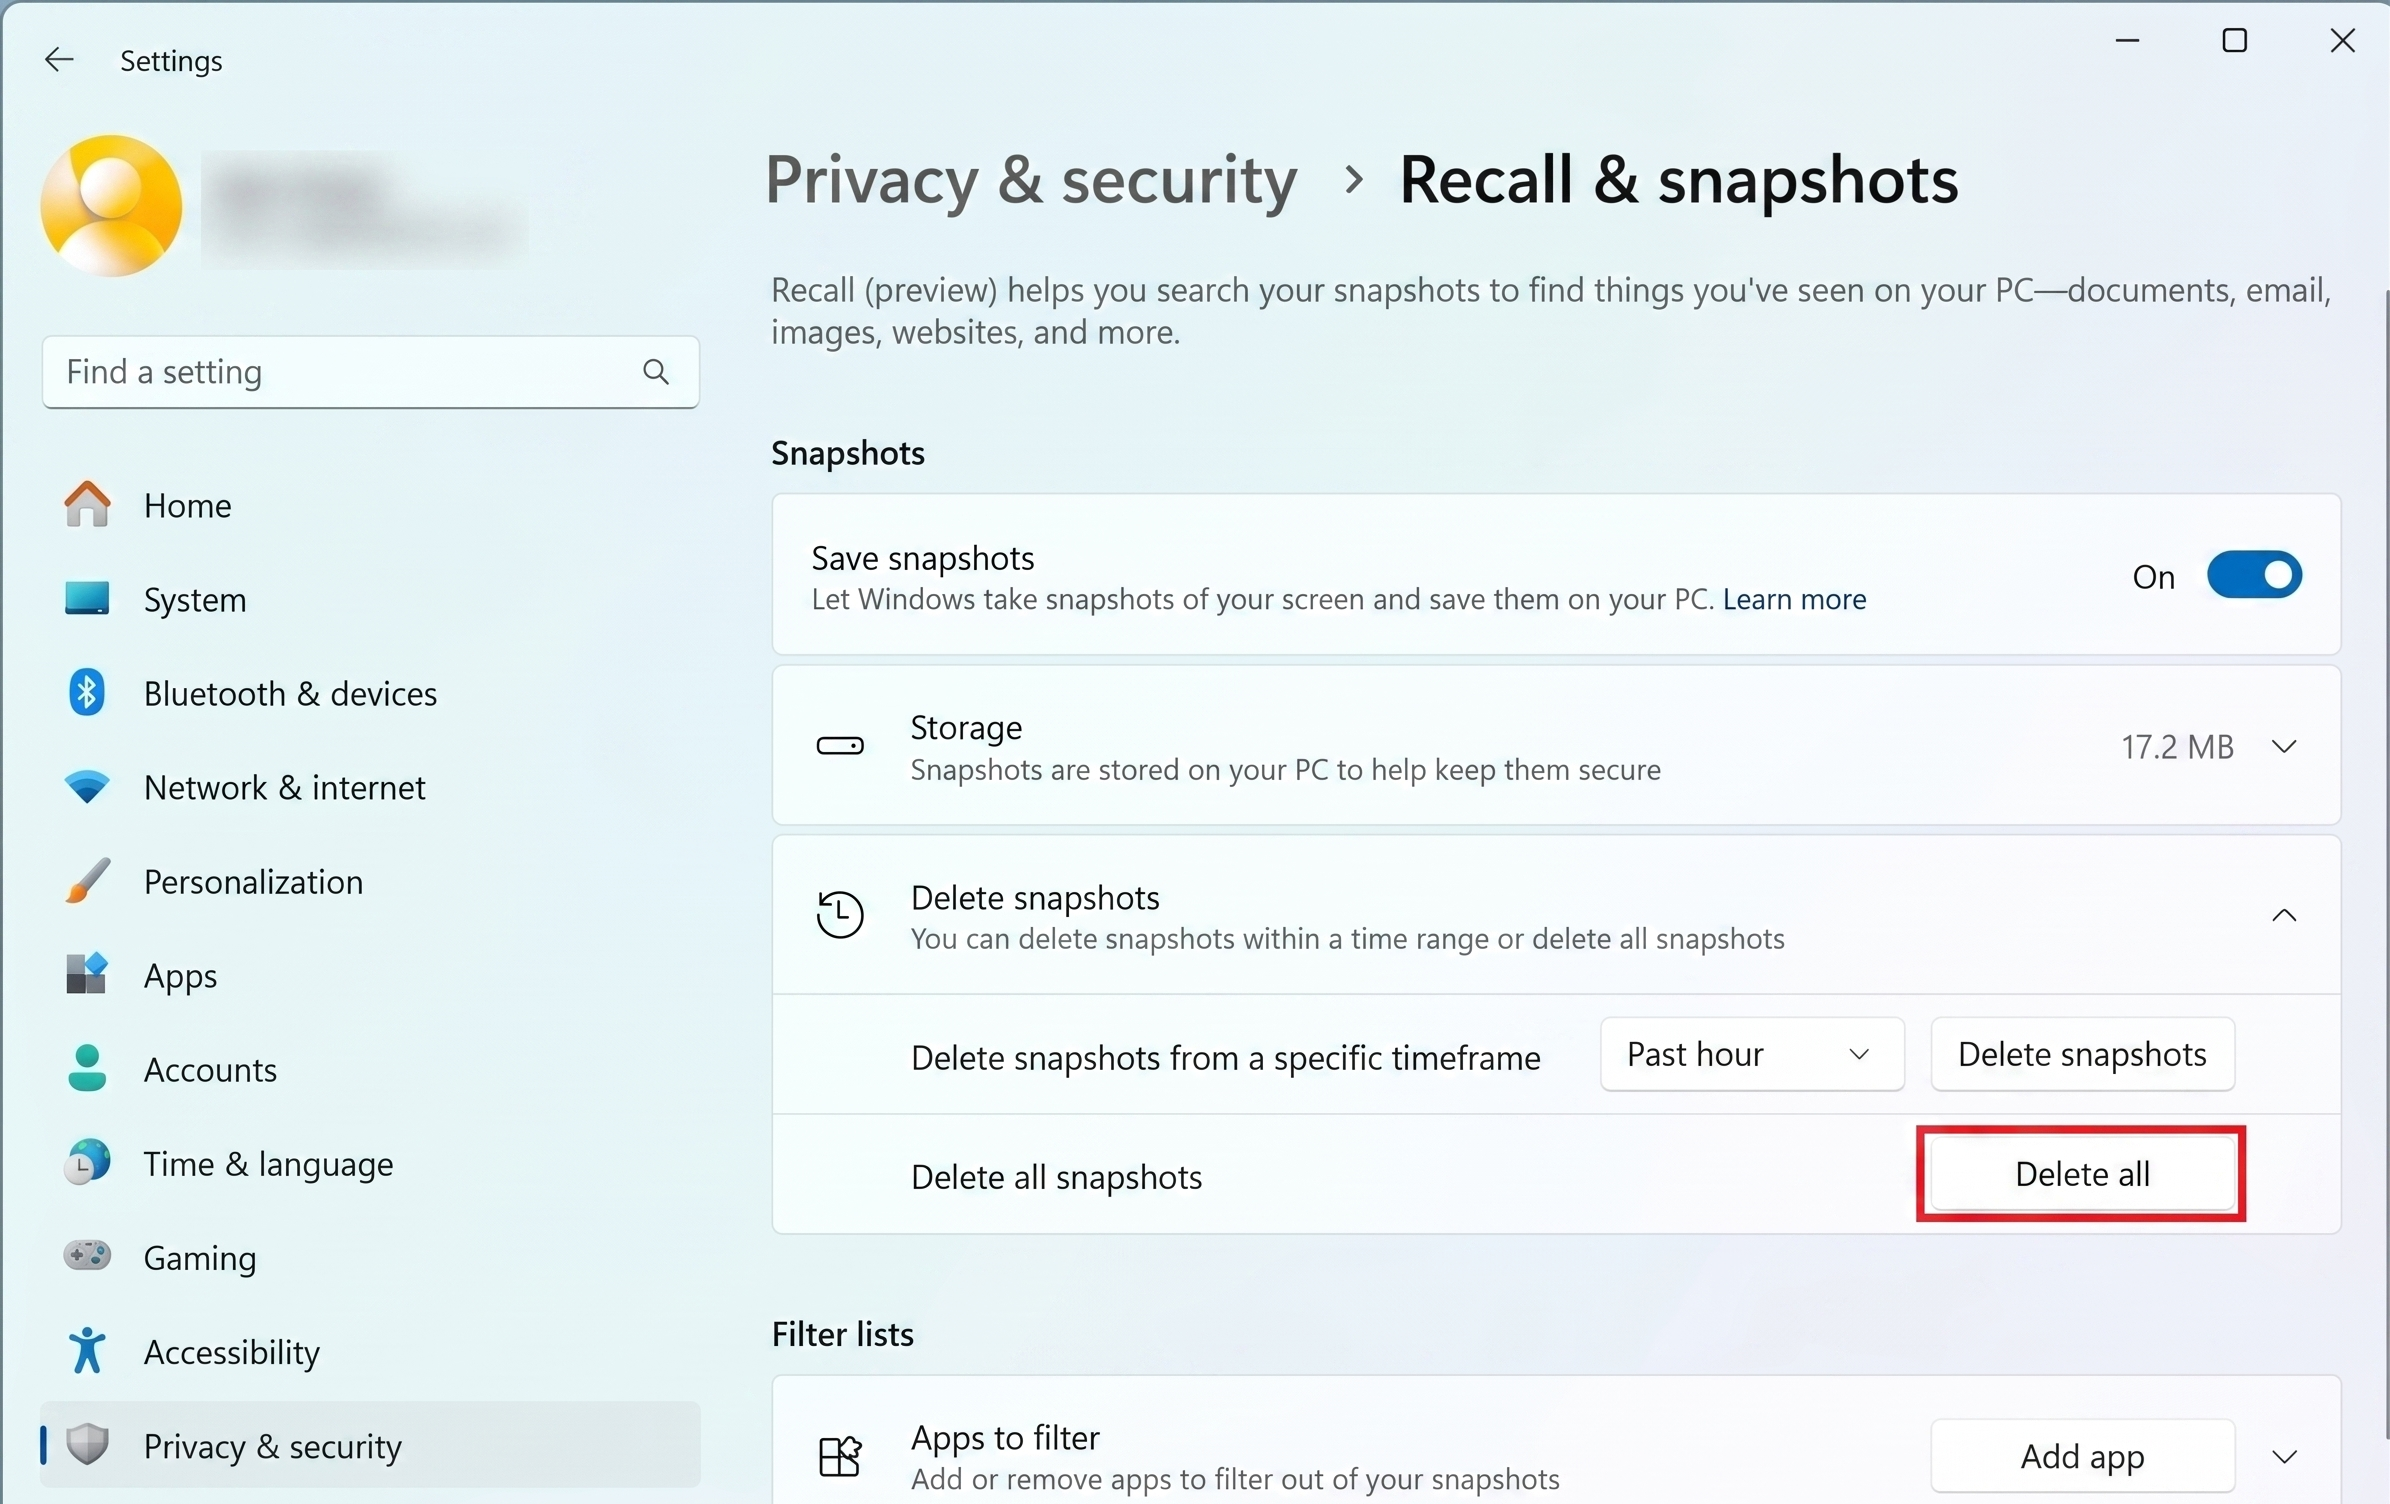
Task: Click the Bluetooth & devices icon
Action: click(x=86, y=692)
